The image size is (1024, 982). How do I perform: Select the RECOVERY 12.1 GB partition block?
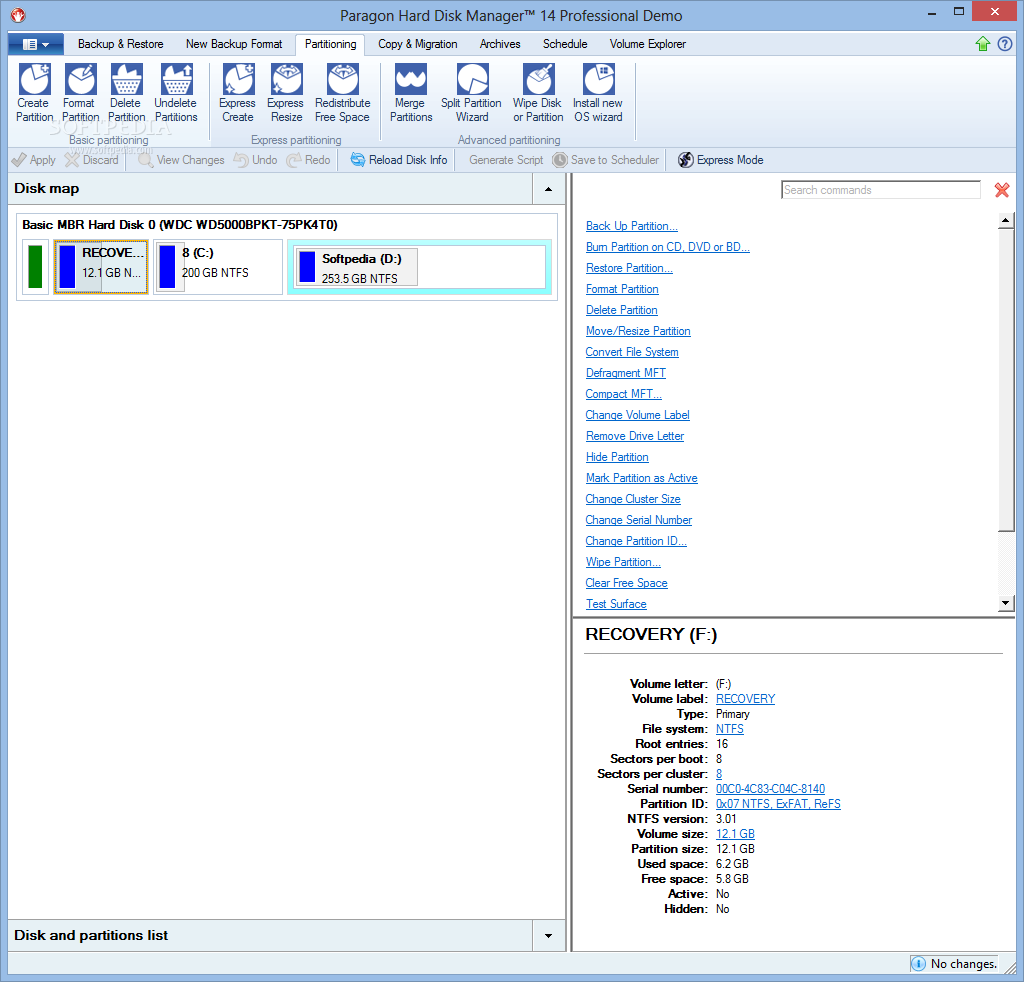pyautogui.click(x=101, y=266)
